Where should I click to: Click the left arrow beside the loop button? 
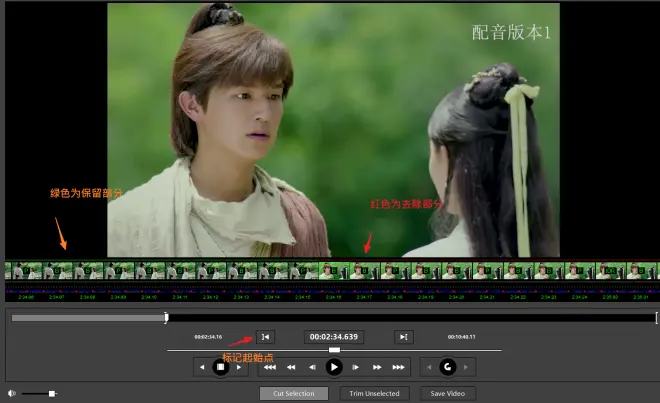click(x=429, y=367)
